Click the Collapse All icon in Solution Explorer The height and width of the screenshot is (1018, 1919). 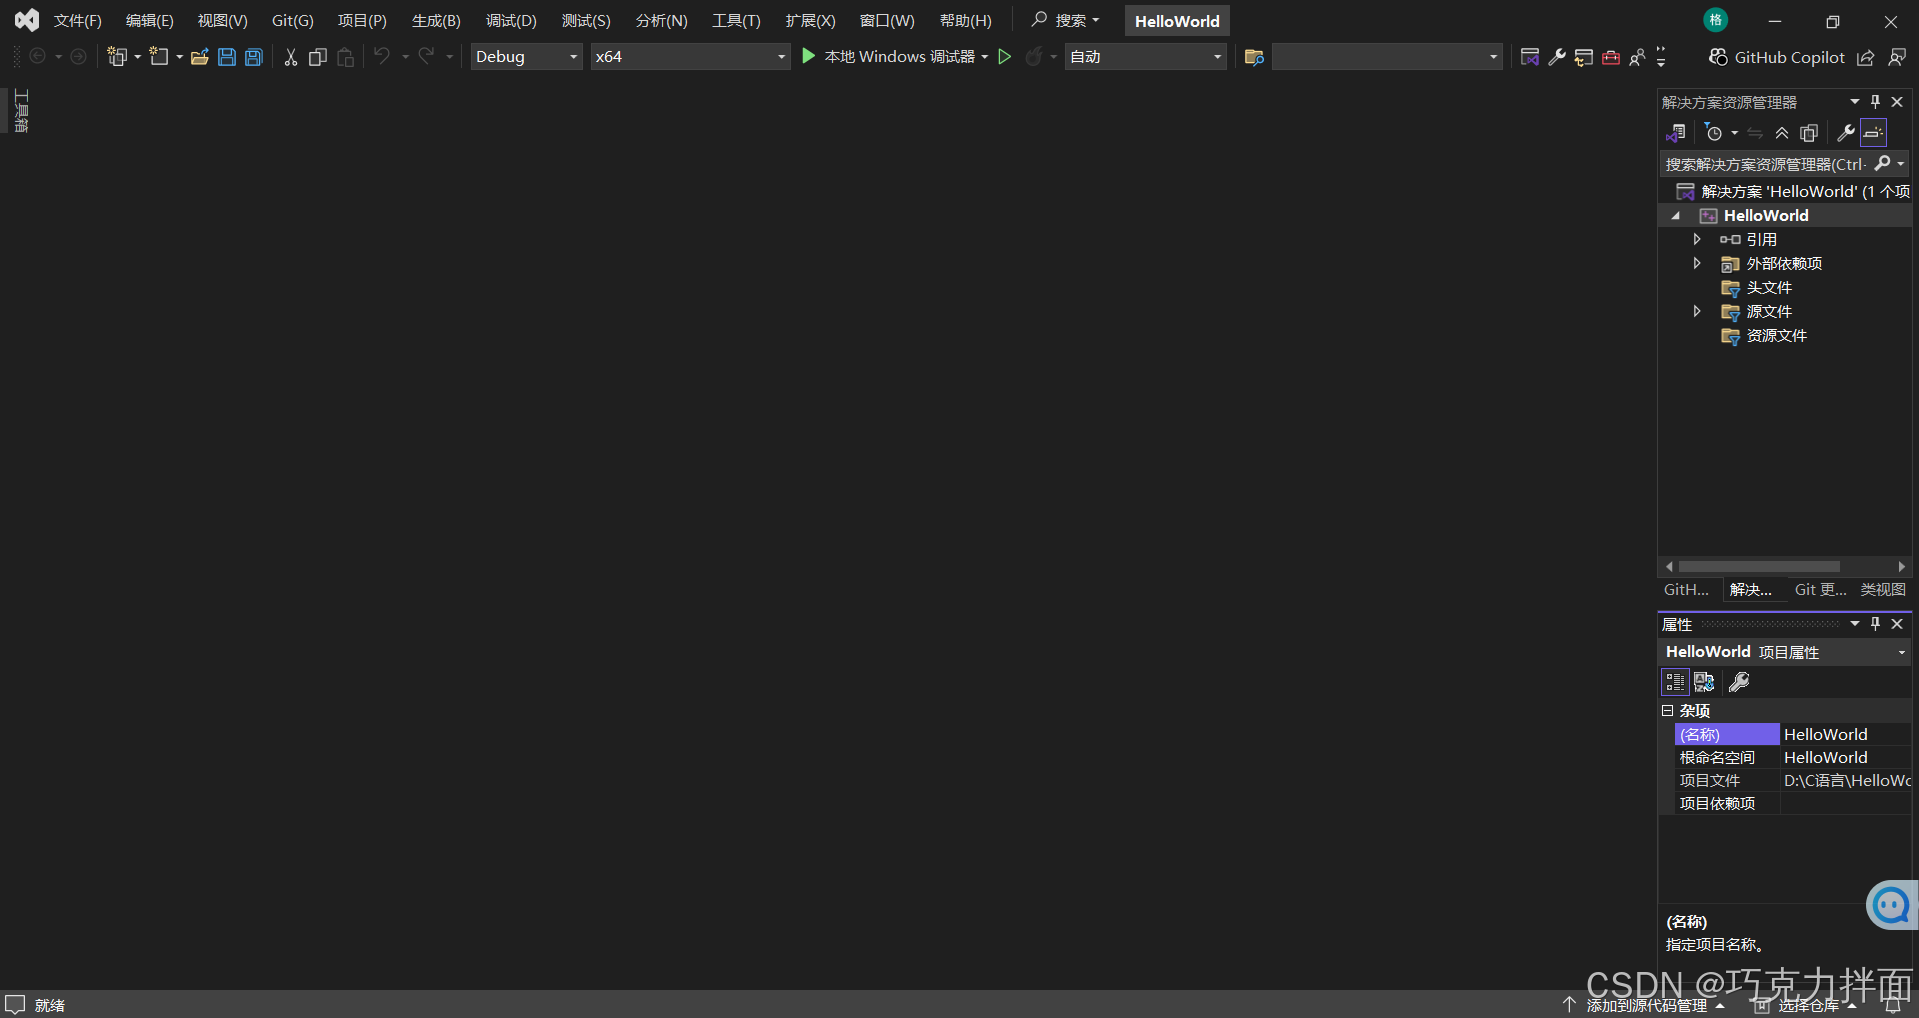(1782, 132)
